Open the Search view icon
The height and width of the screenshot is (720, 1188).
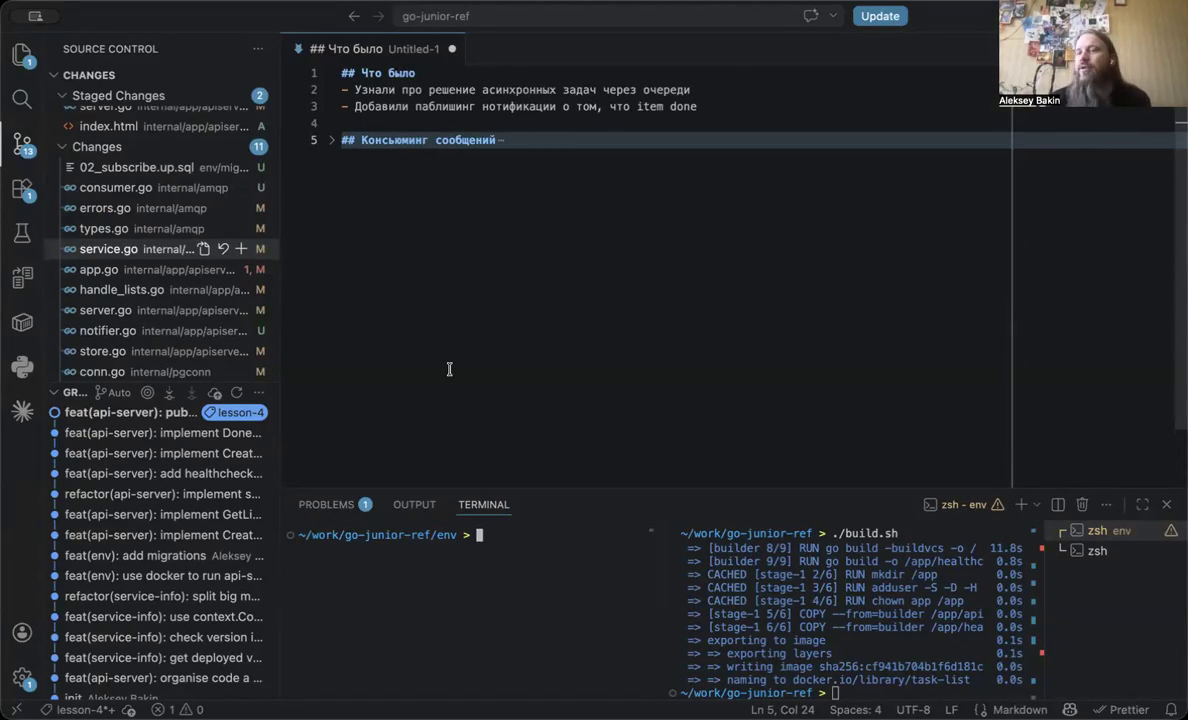tap(22, 99)
